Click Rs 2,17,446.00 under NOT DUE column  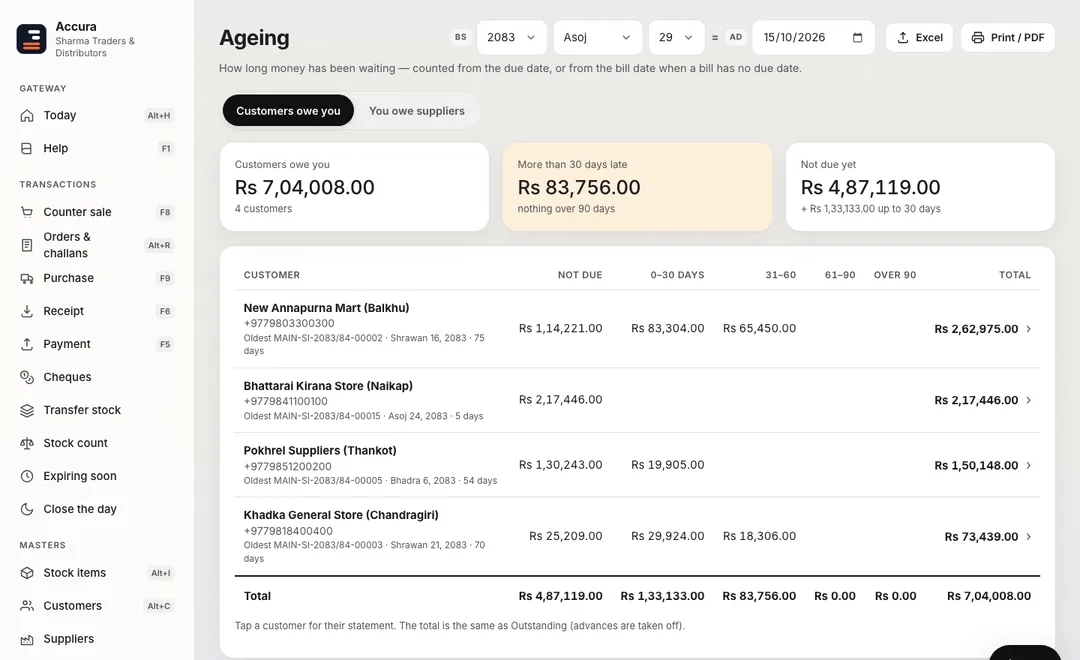(560, 400)
